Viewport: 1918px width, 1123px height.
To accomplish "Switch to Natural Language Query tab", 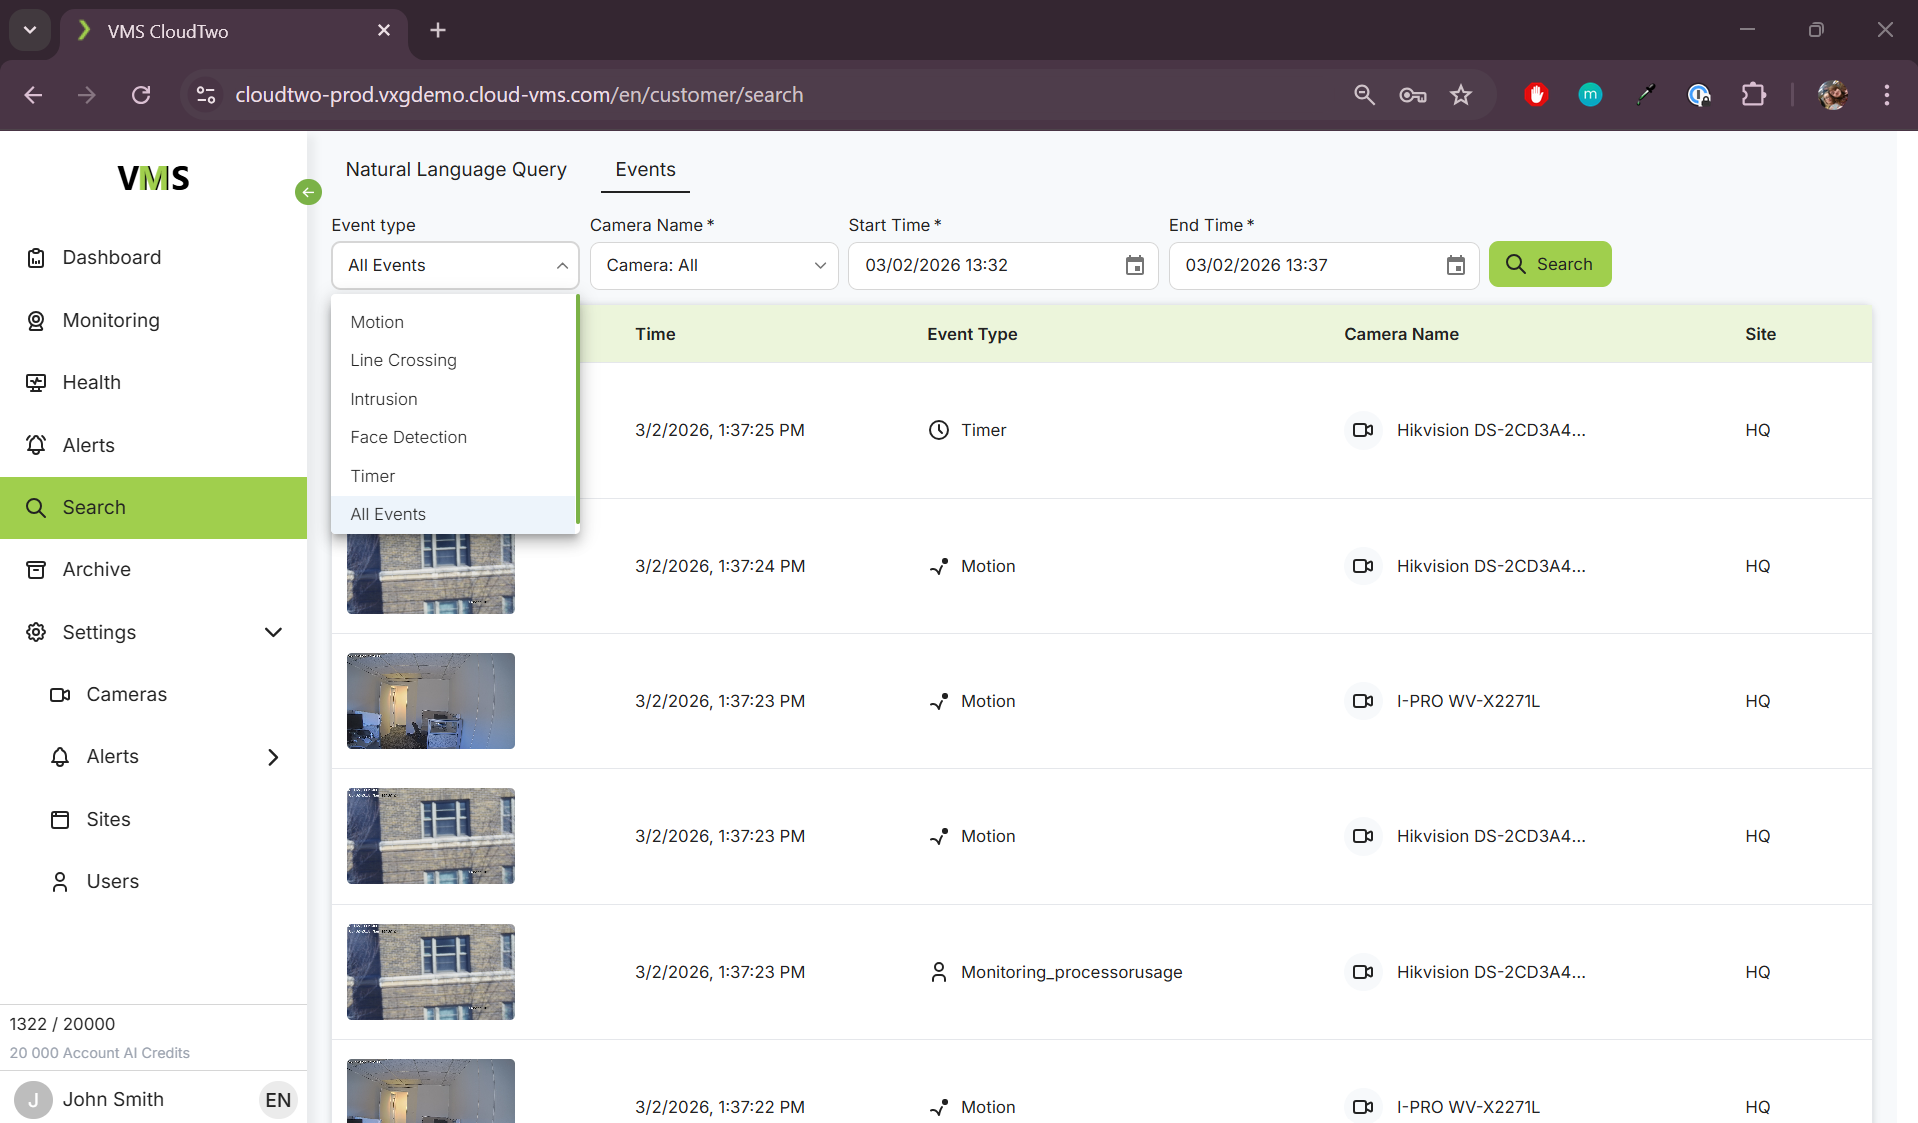I will pyautogui.click(x=456, y=169).
